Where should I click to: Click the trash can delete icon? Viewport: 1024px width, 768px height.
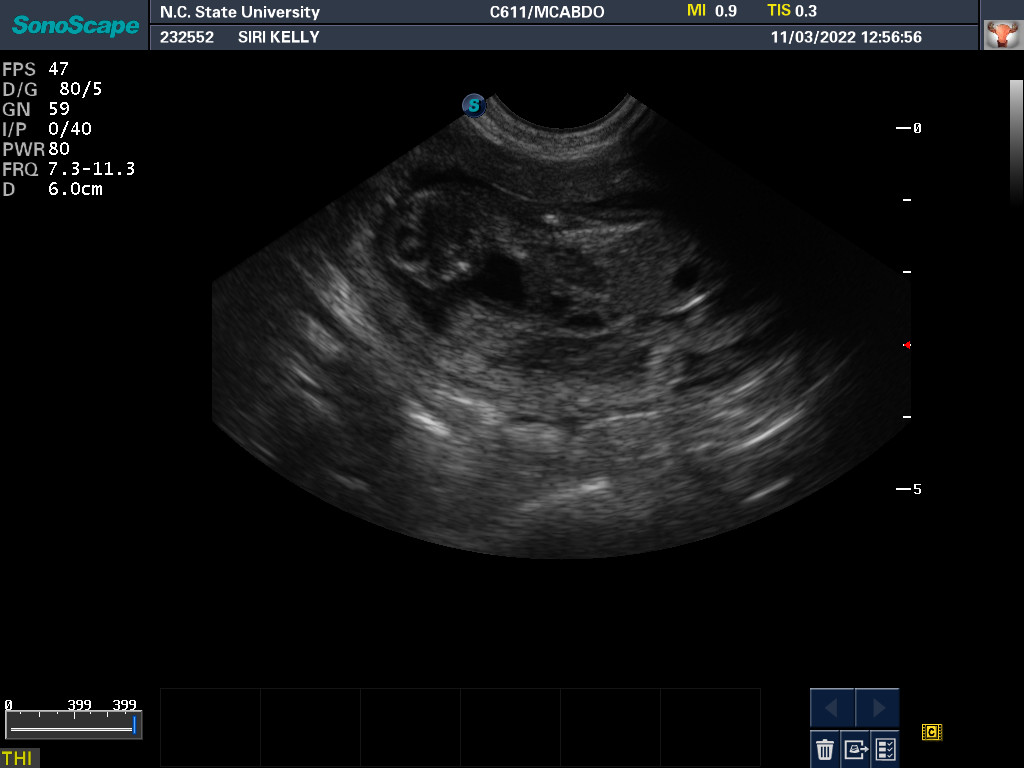pyautogui.click(x=825, y=749)
